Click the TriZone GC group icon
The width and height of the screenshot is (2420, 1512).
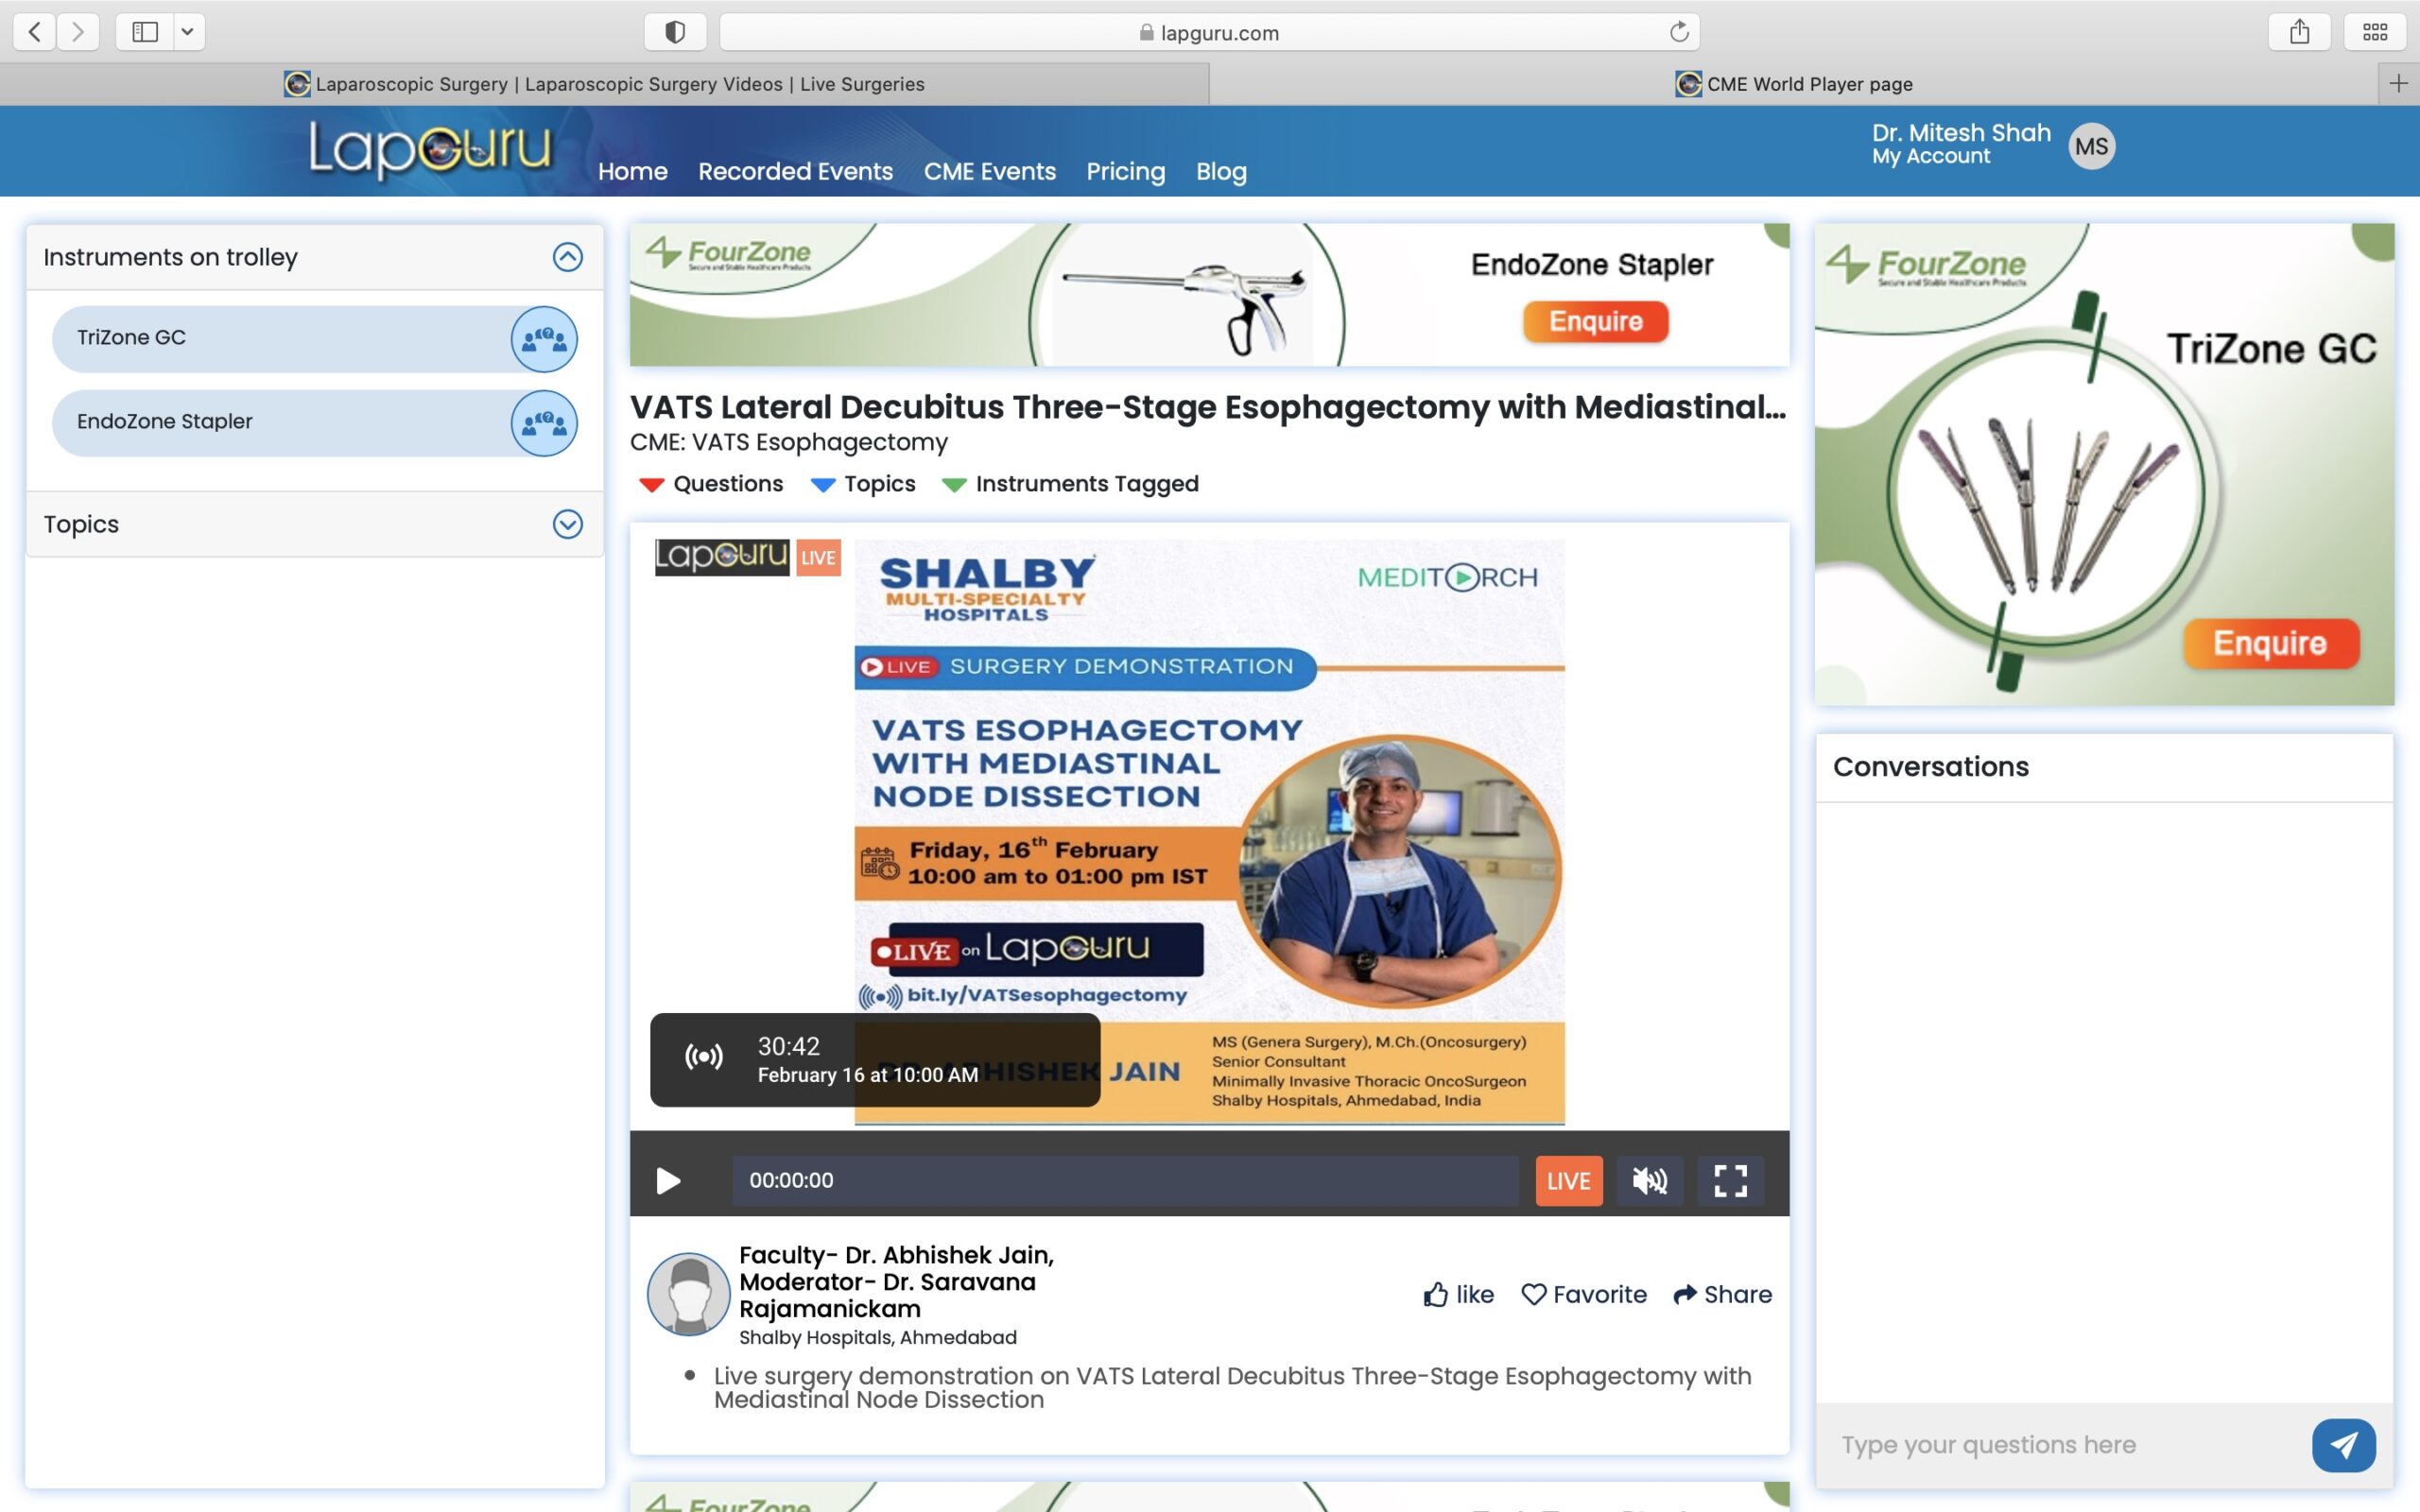pyautogui.click(x=544, y=339)
